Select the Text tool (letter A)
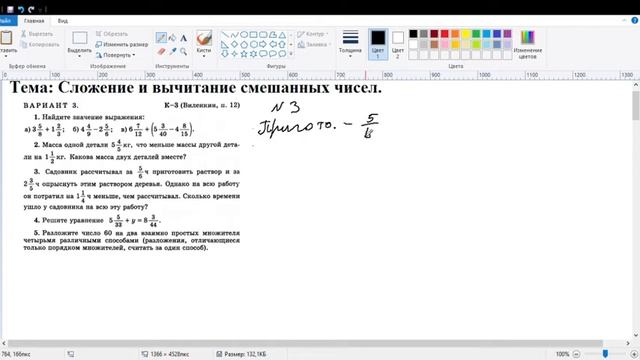This screenshot has width=640, height=360. pos(183,38)
